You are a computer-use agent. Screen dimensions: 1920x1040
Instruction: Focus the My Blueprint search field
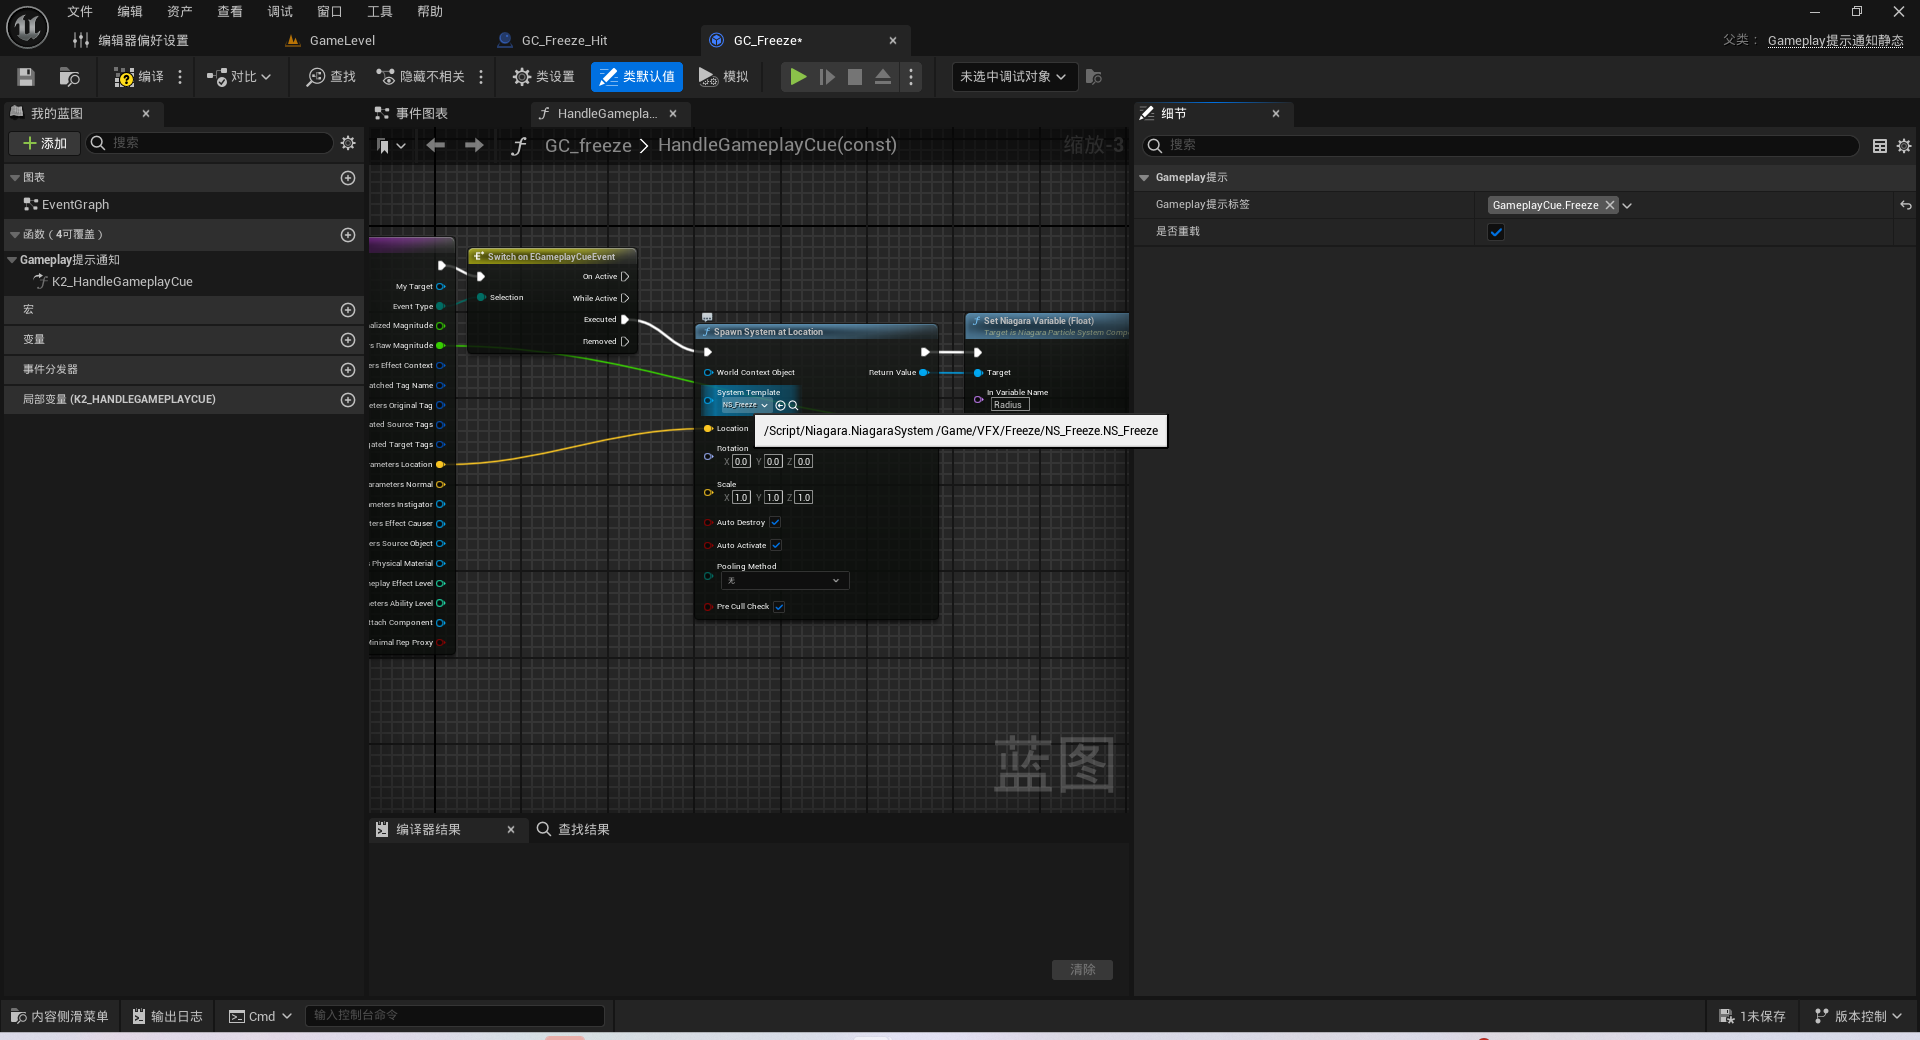[x=210, y=143]
